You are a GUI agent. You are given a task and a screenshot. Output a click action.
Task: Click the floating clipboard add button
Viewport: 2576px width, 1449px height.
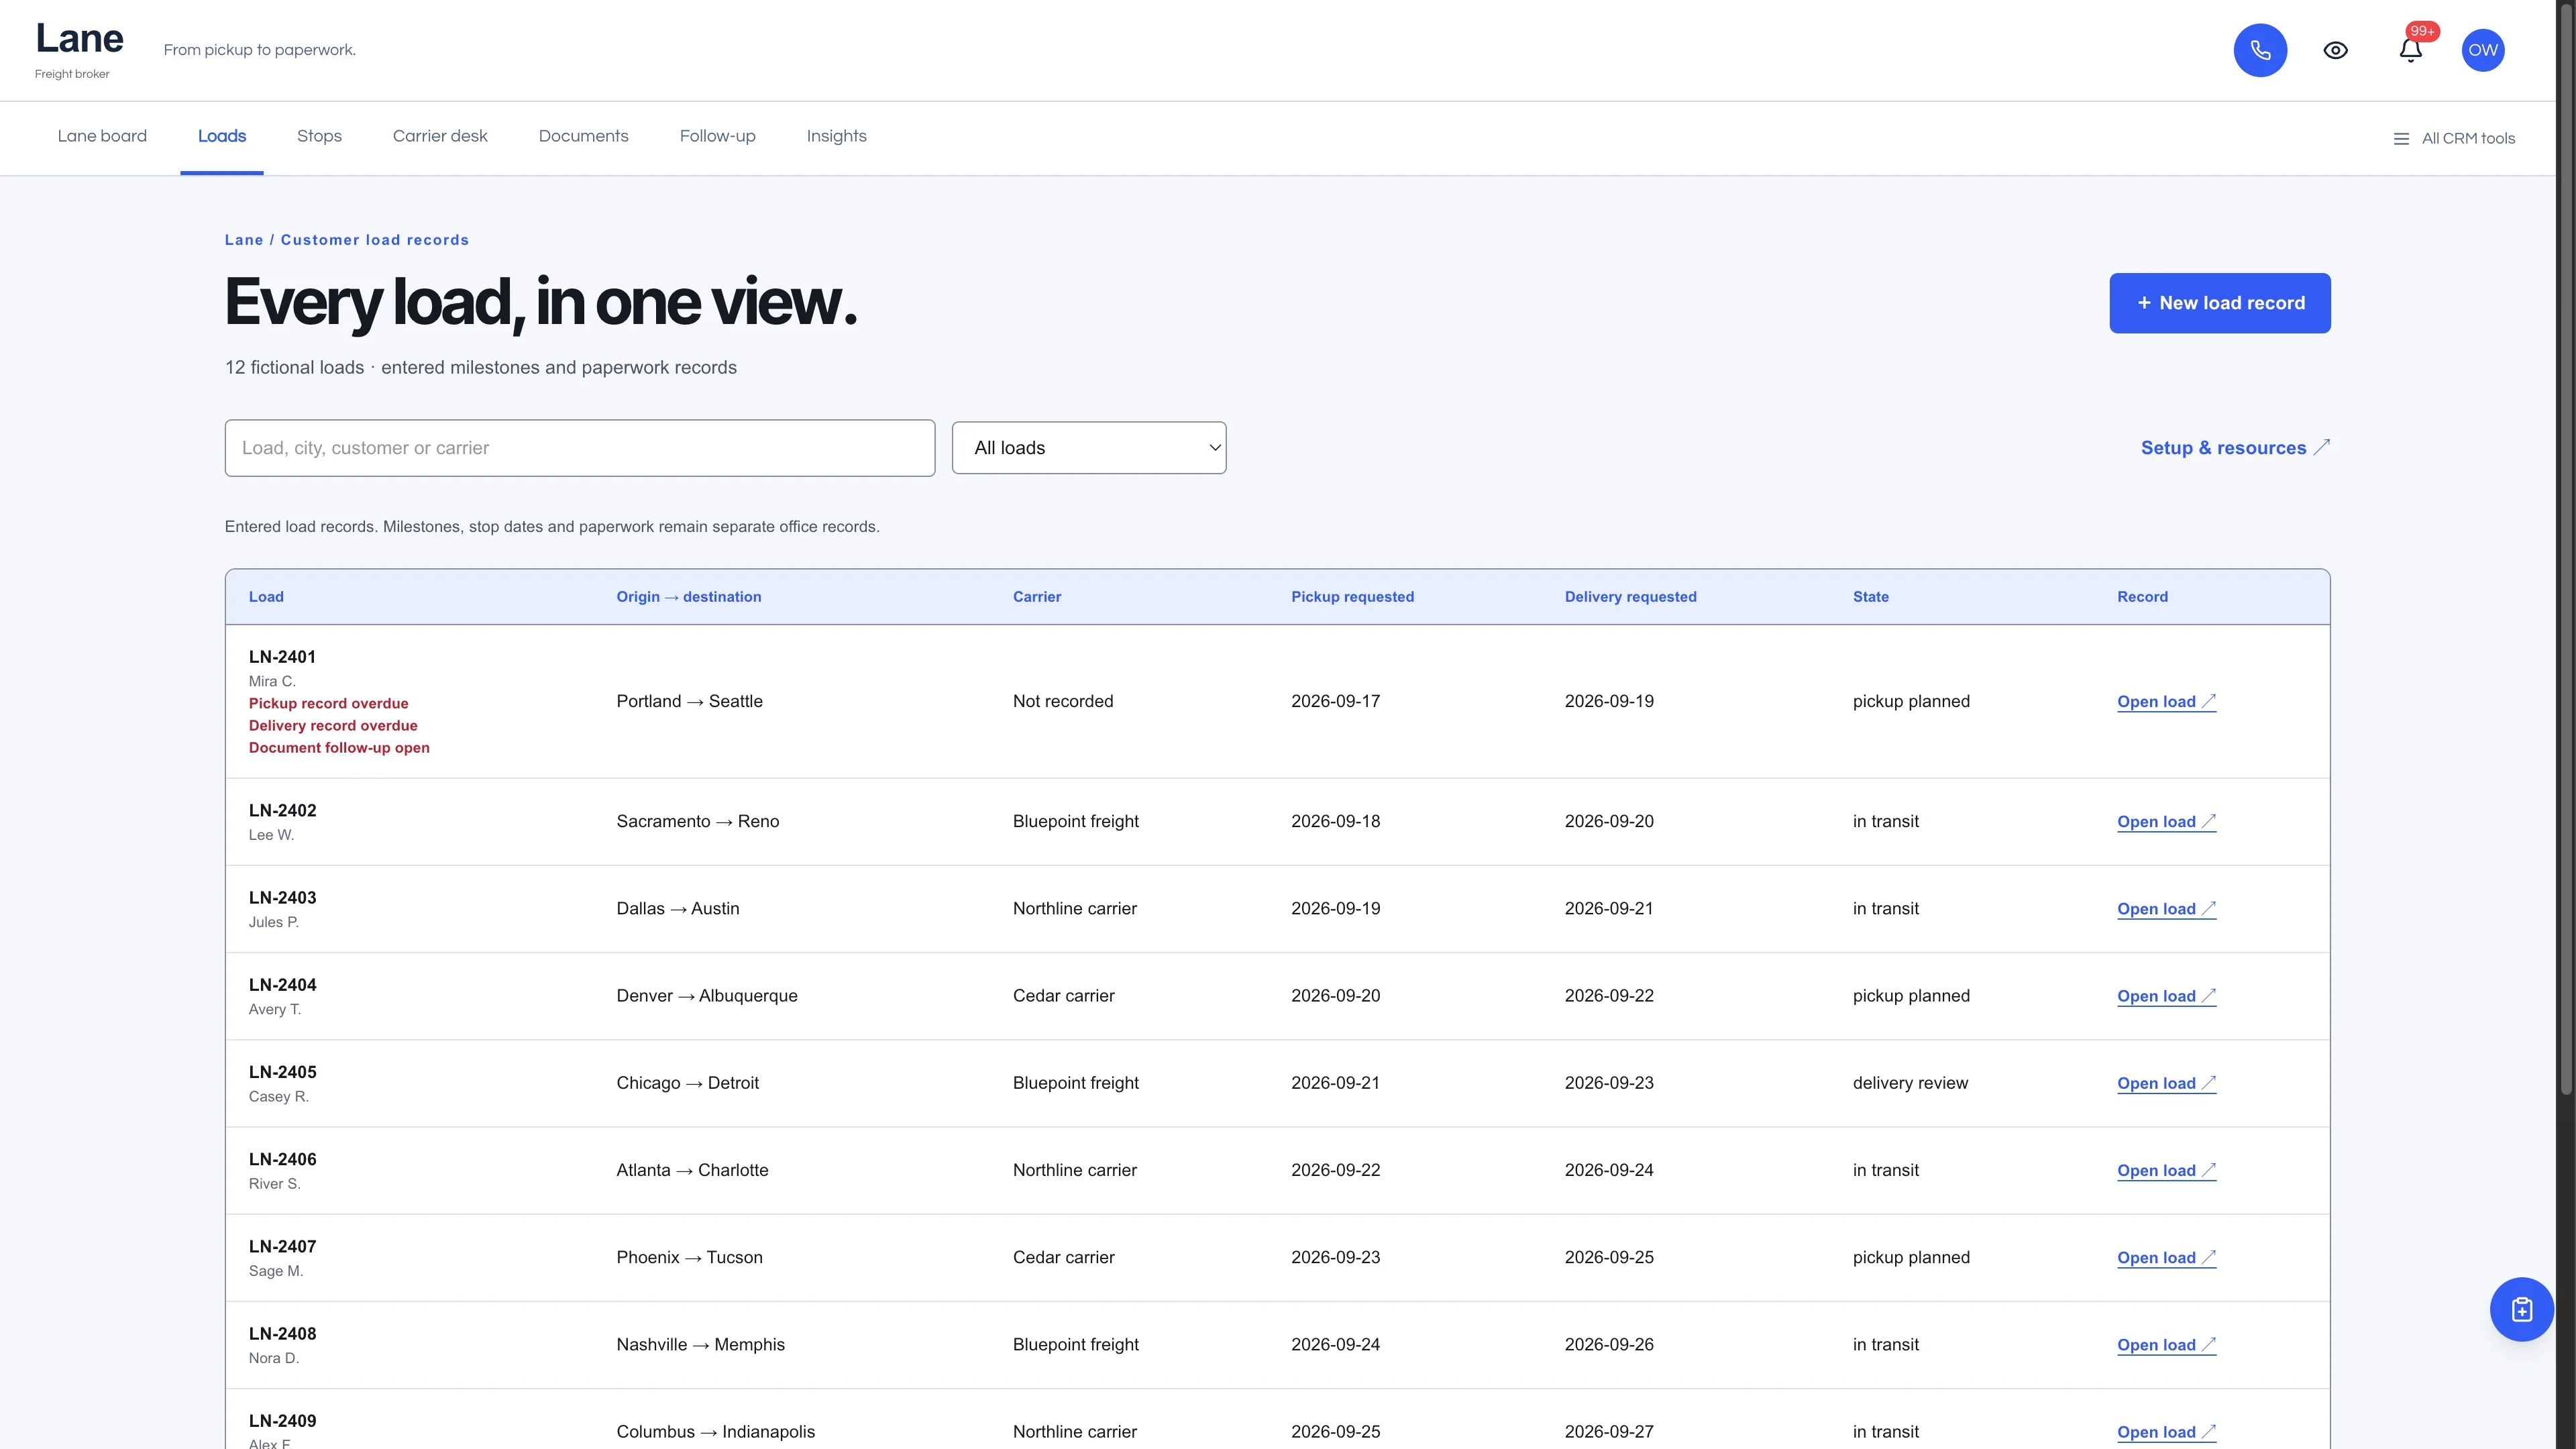[2521, 1309]
